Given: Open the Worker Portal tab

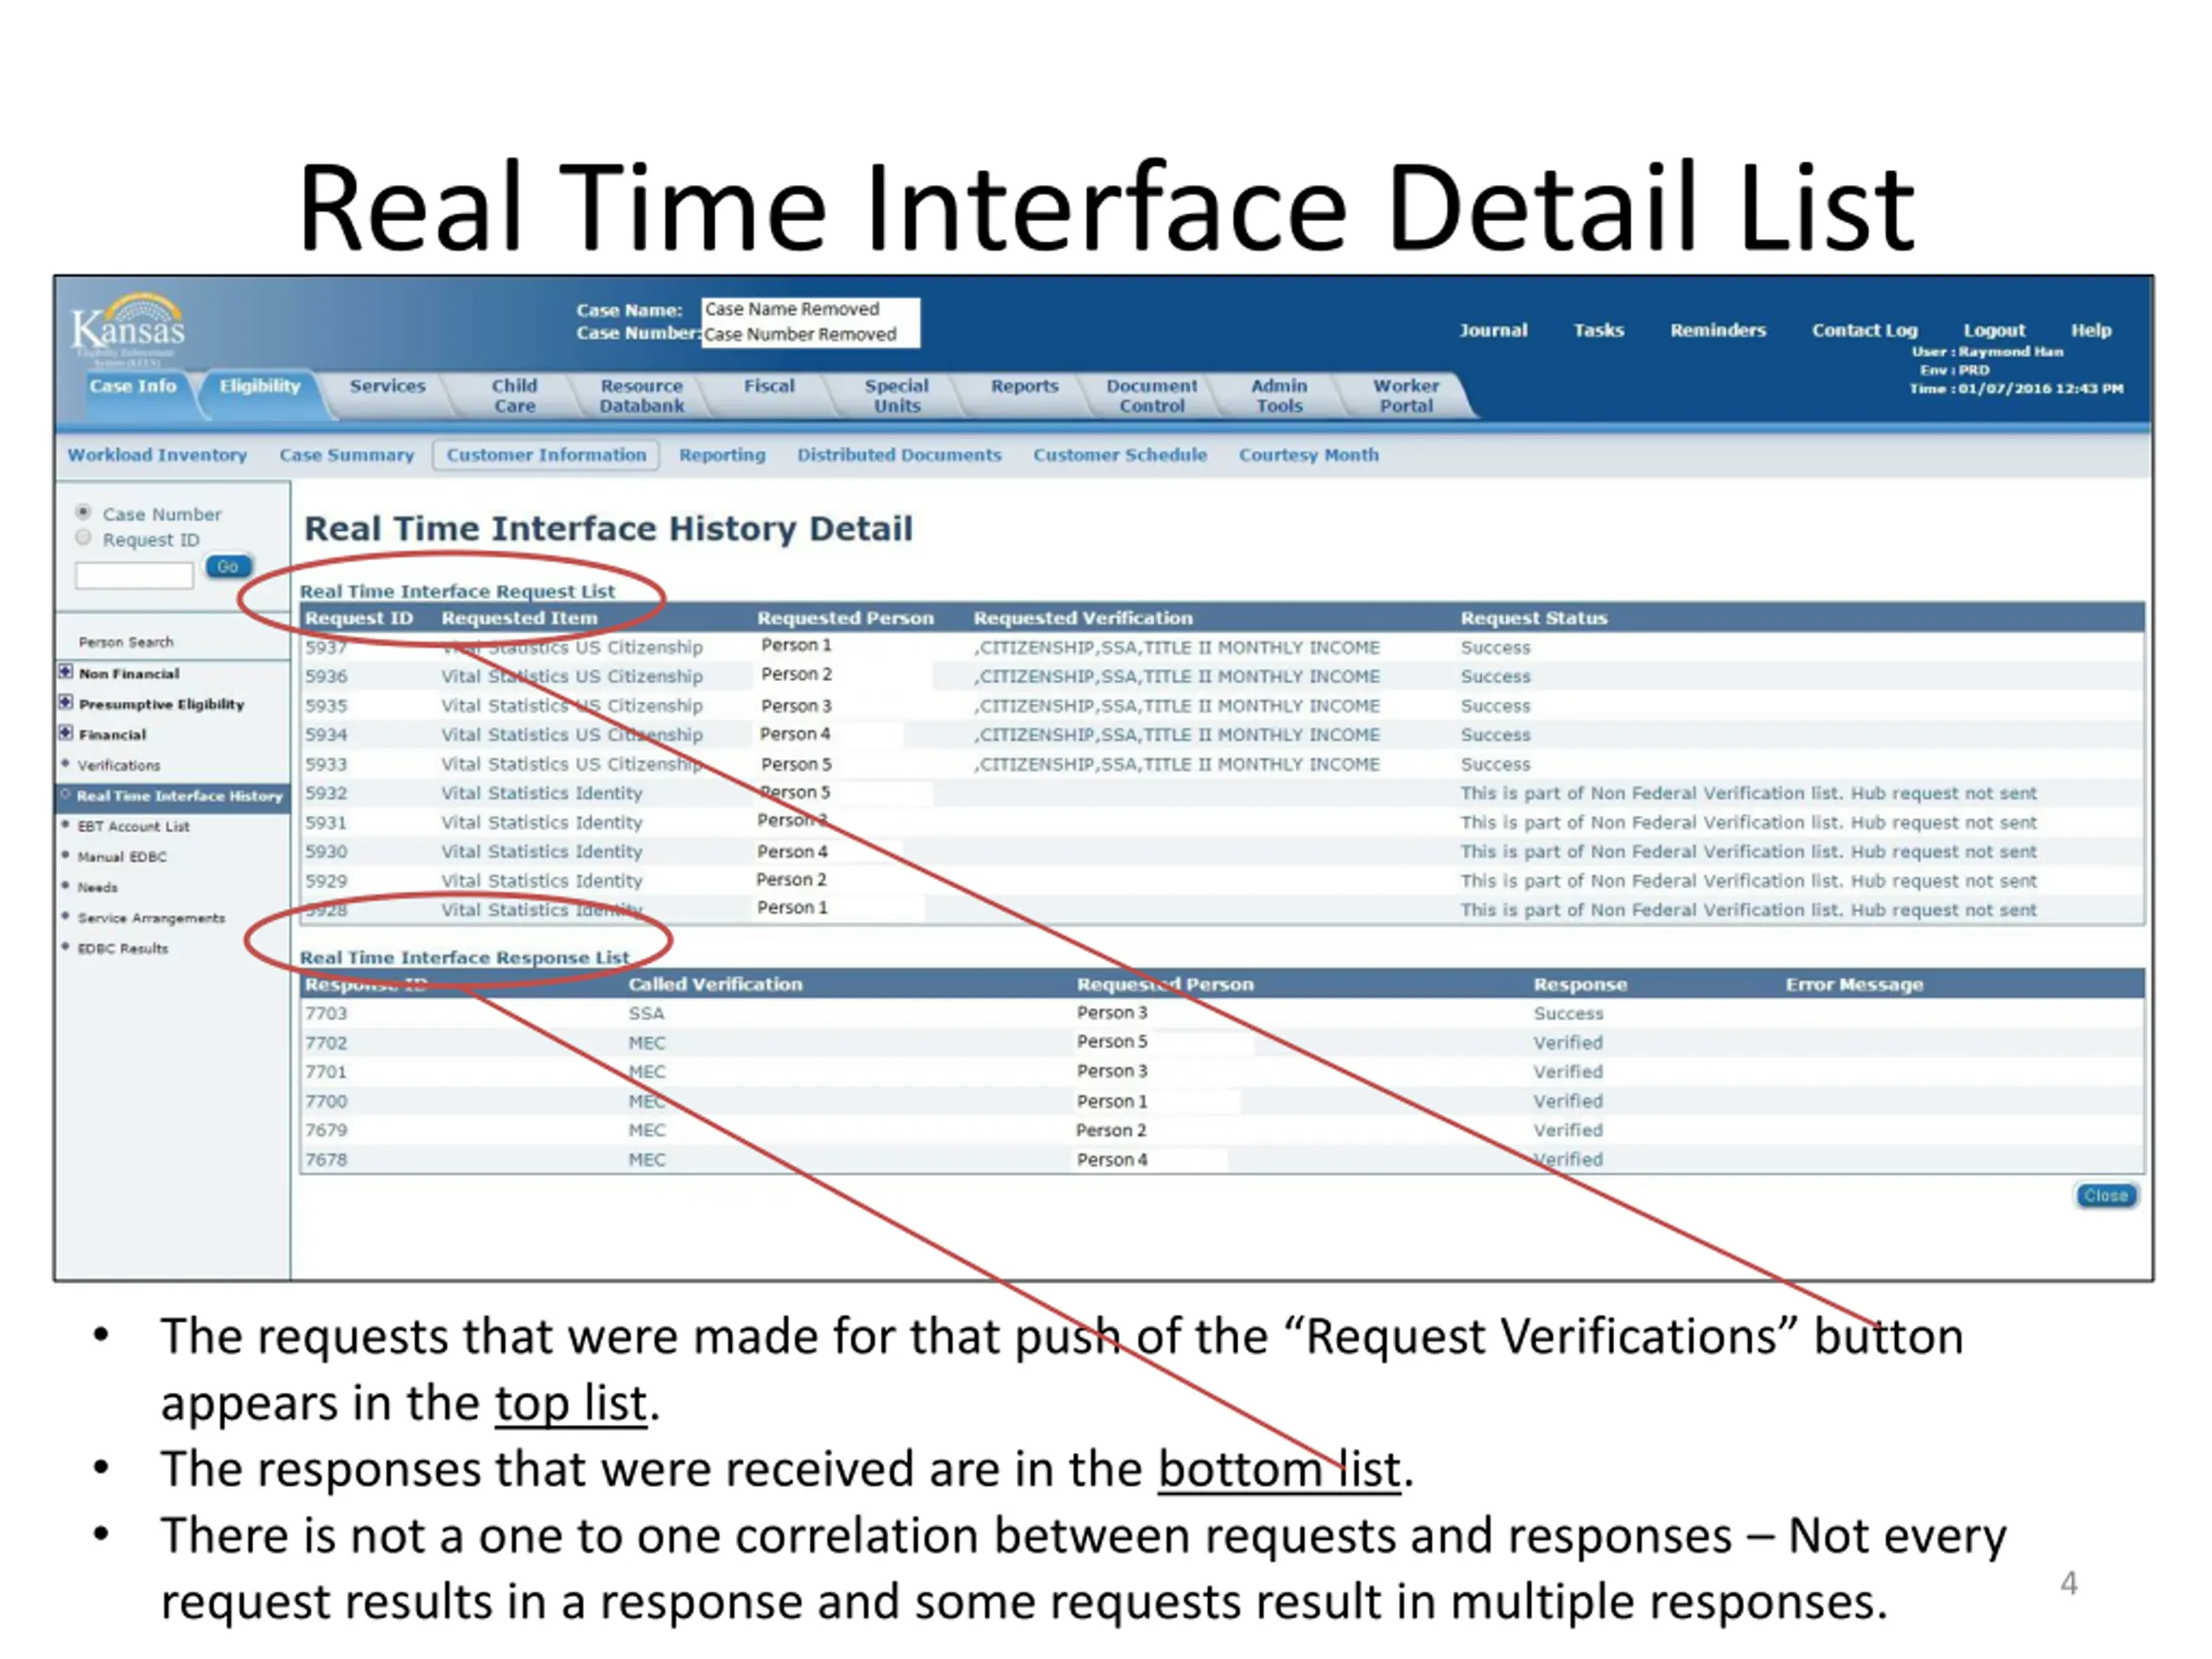Looking at the screenshot, I should coord(1406,396).
